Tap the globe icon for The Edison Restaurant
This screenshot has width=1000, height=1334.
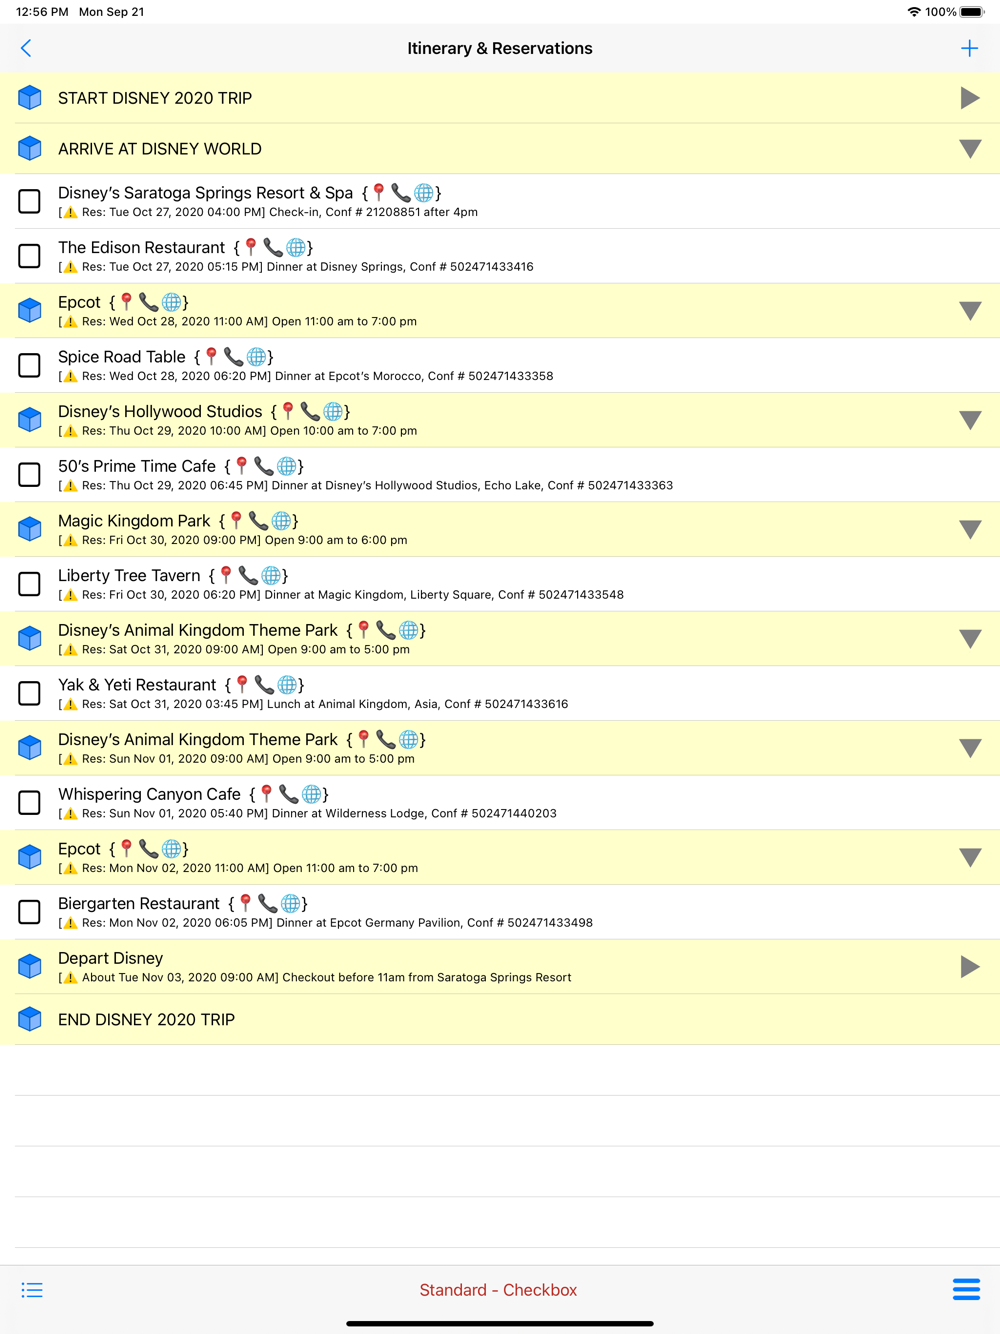pos(296,247)
